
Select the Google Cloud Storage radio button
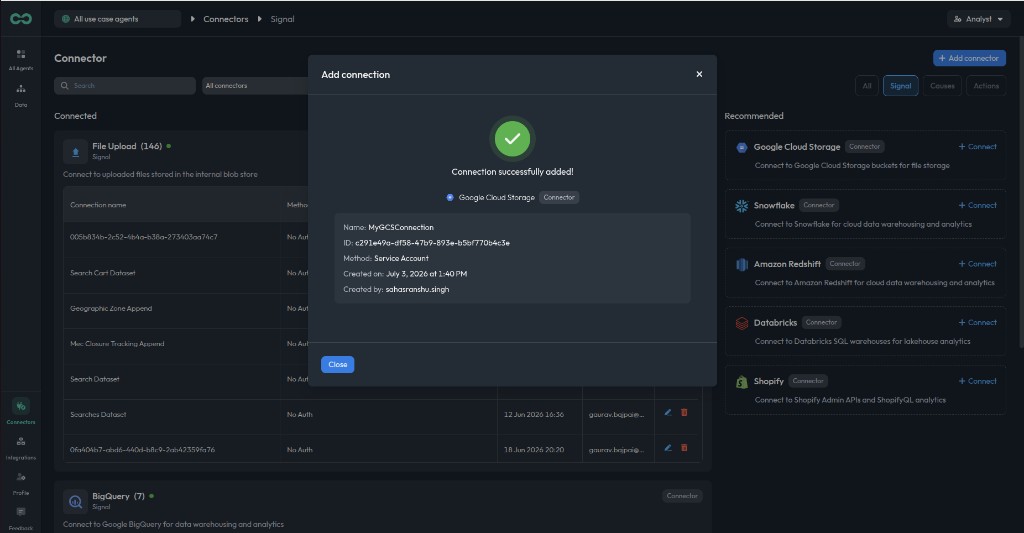coord(450,197)
